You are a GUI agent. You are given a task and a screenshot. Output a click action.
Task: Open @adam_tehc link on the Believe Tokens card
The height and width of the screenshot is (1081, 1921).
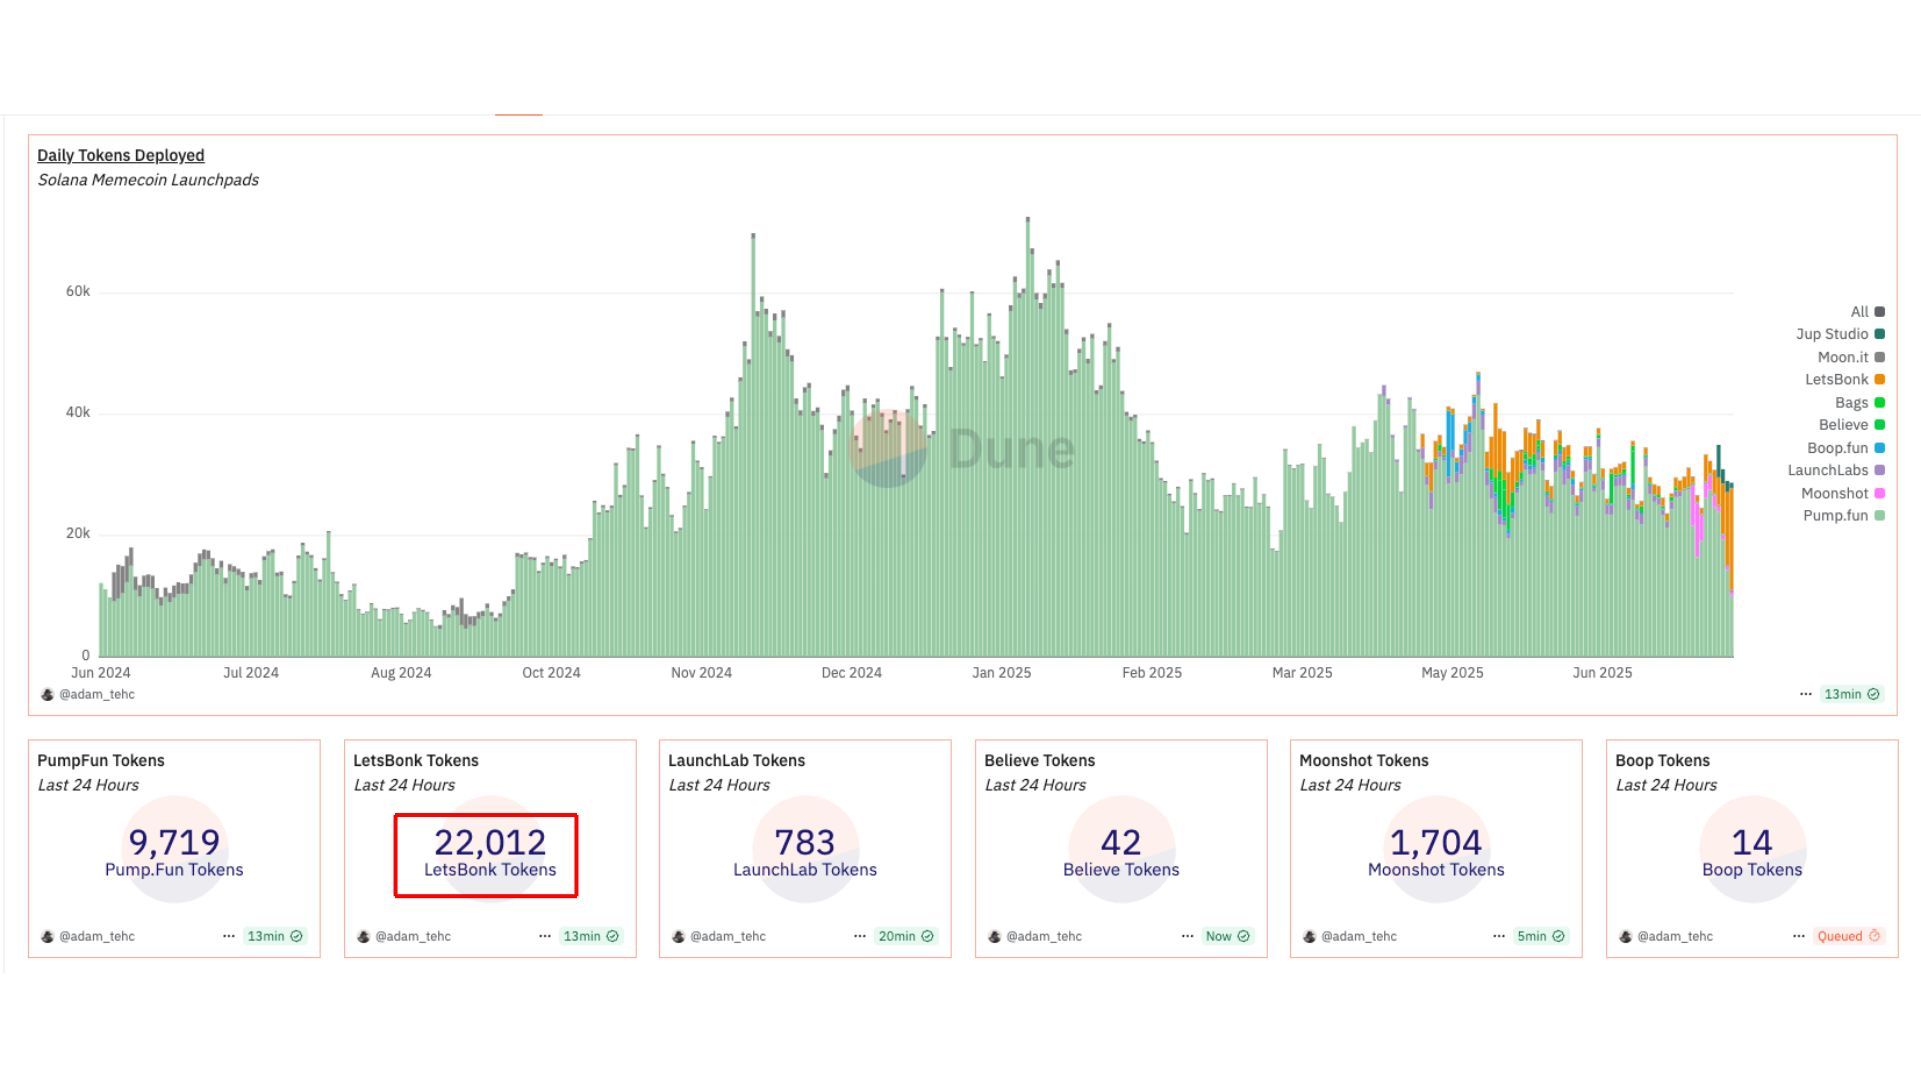pos(1044,936)
